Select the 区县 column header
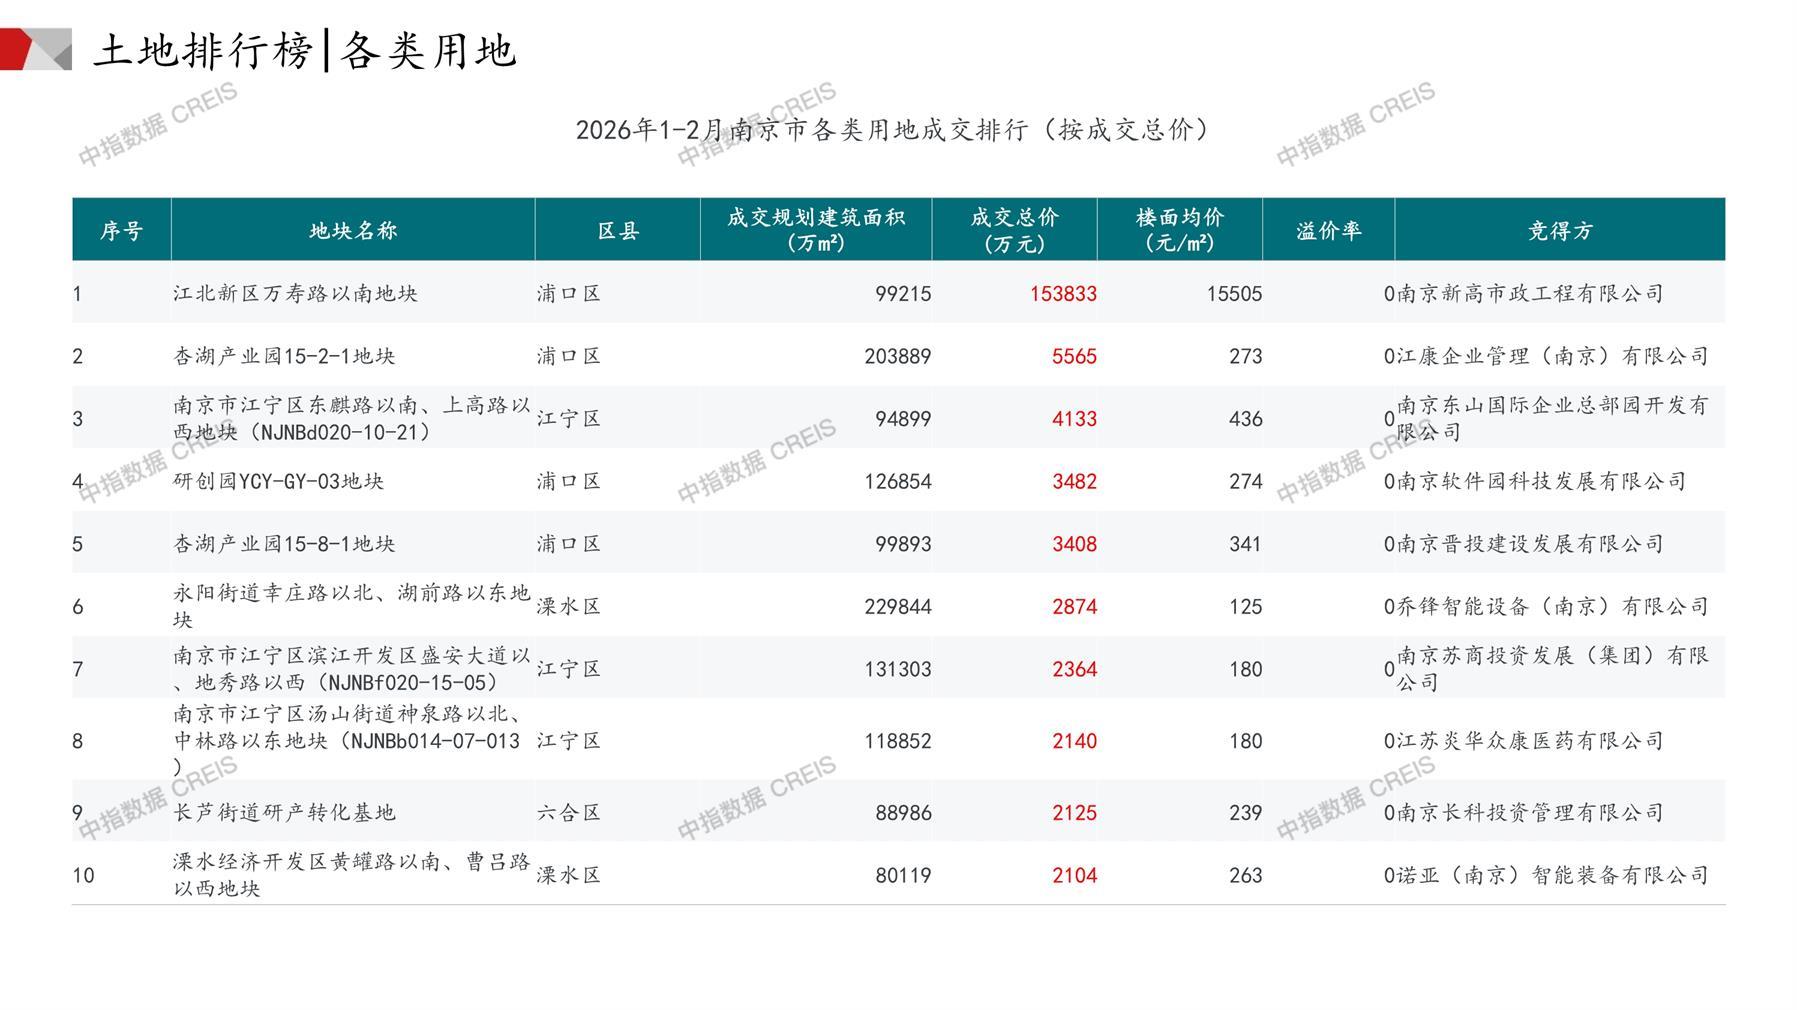The width and height of the screenshot is (1797, 1010). (x=618, y=231)
